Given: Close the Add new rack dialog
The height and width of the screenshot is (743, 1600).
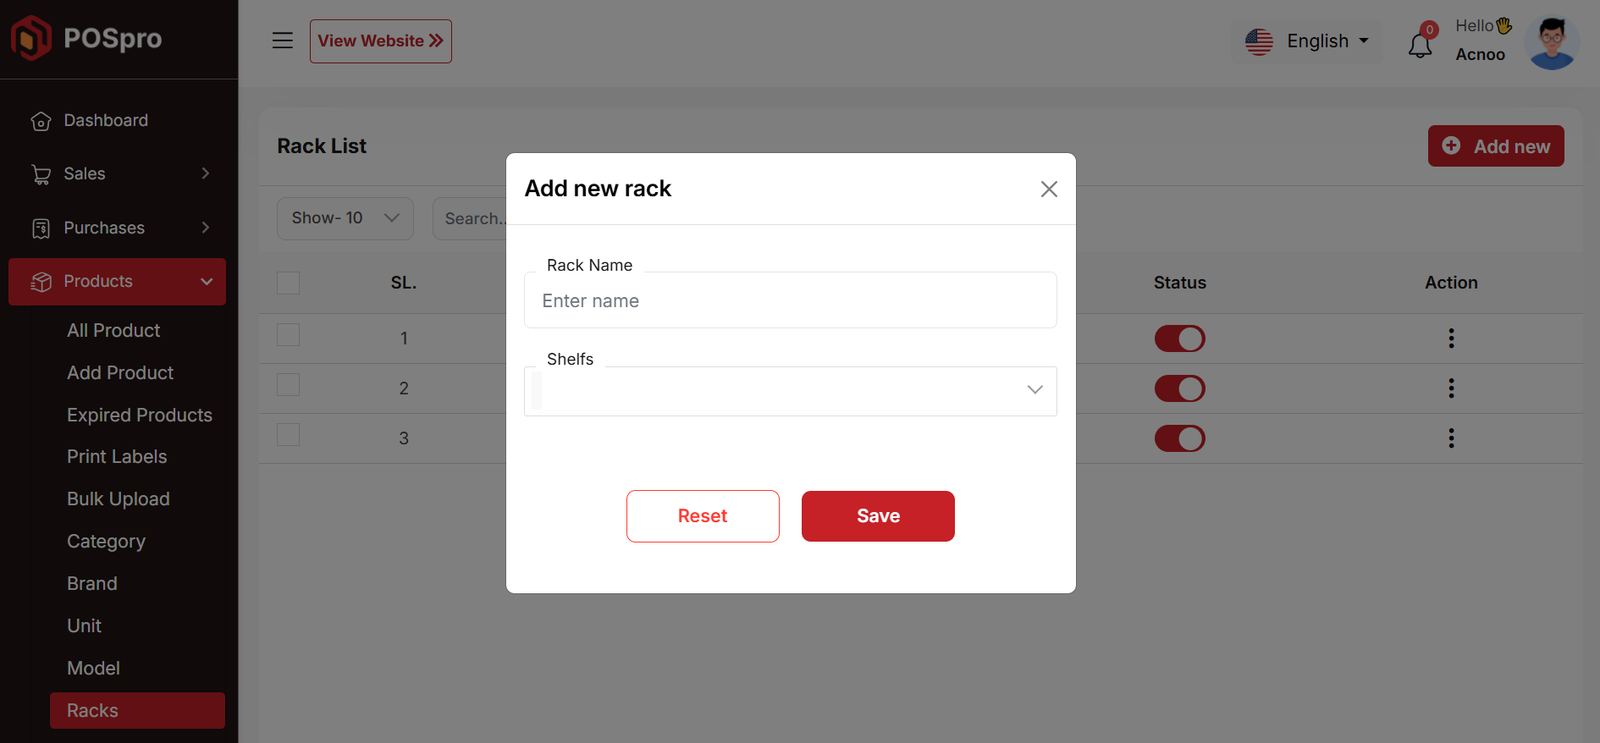Looking at the screenshot, I should tap(1048, 189).
